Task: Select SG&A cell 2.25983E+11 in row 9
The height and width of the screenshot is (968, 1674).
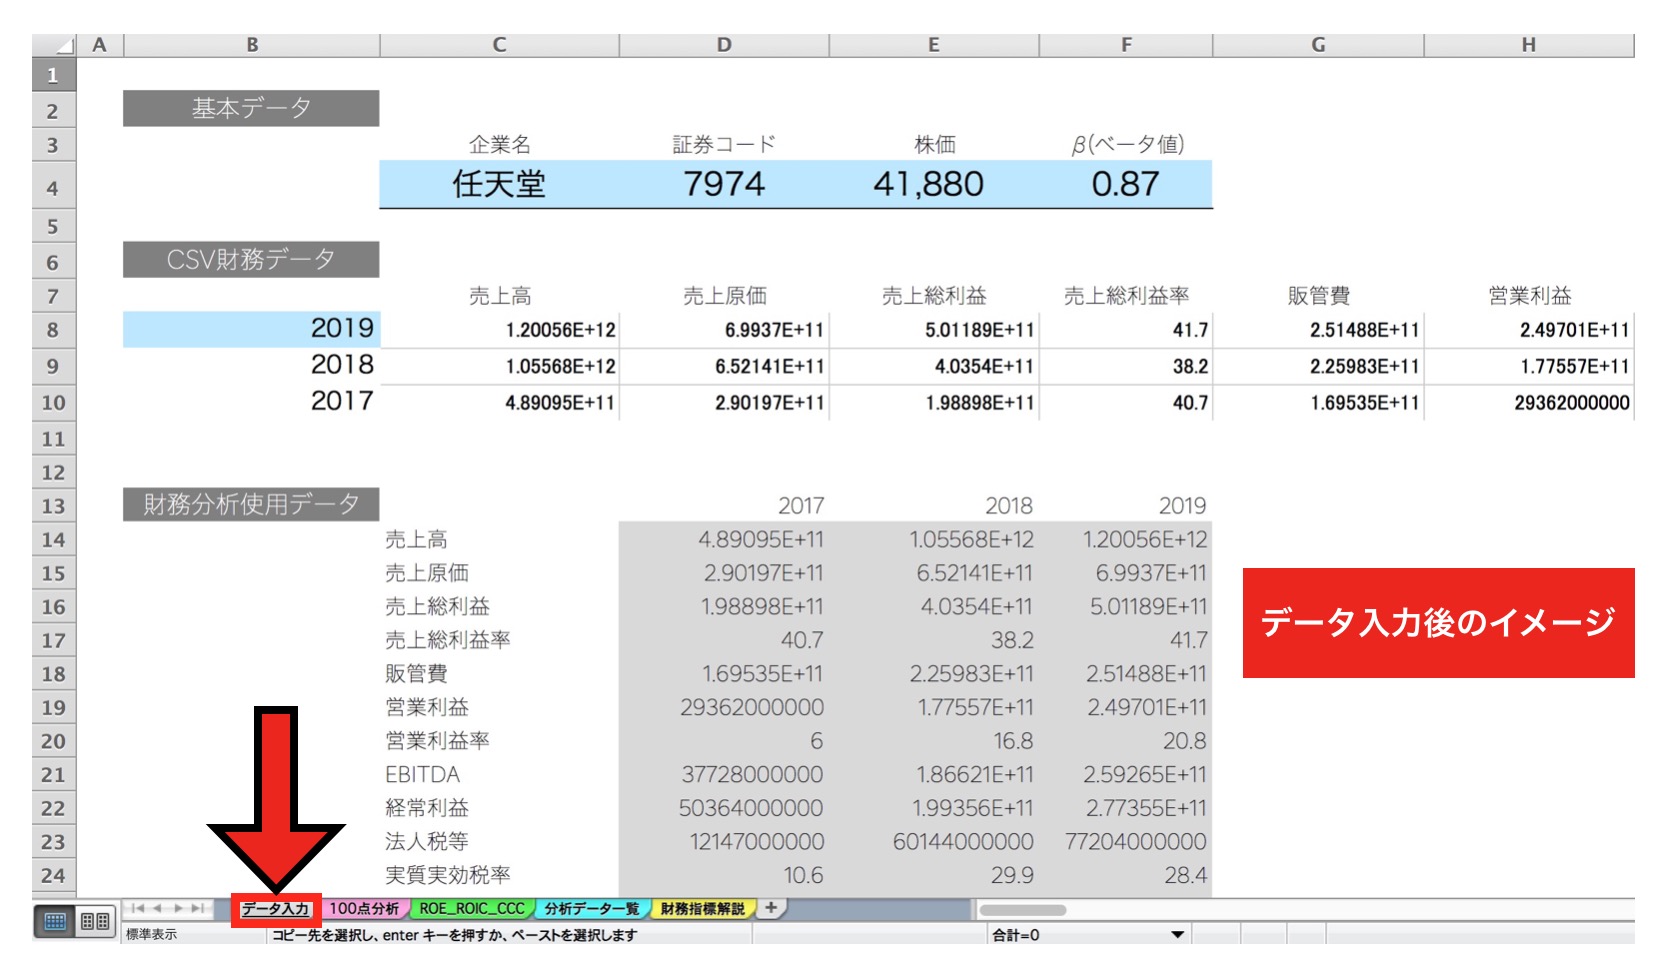Action: (x=1318, y=366)
